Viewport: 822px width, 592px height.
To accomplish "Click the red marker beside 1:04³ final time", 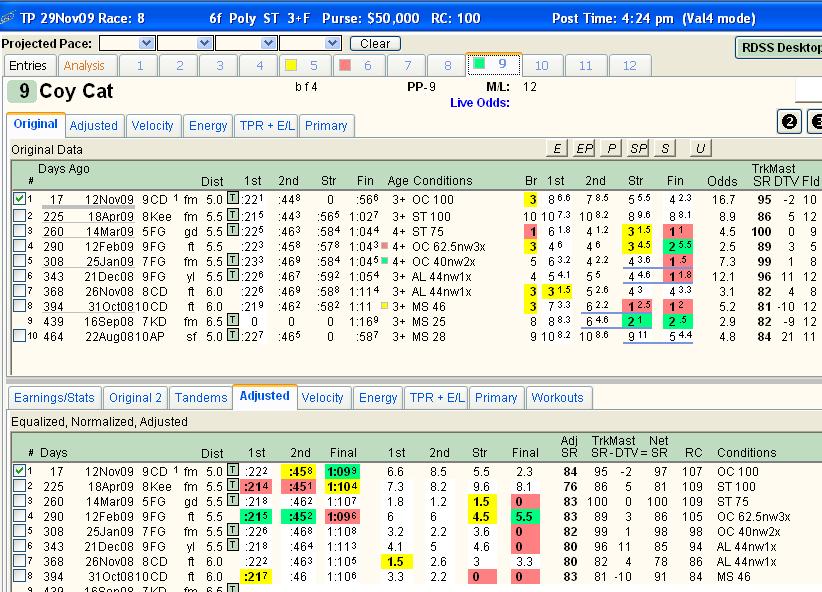I will pyautogui.click(x=384, y=245).
